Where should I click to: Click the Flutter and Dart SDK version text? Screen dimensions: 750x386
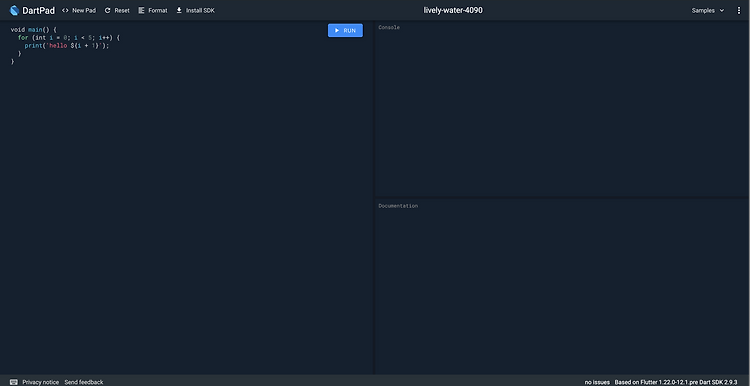point(675,382)
